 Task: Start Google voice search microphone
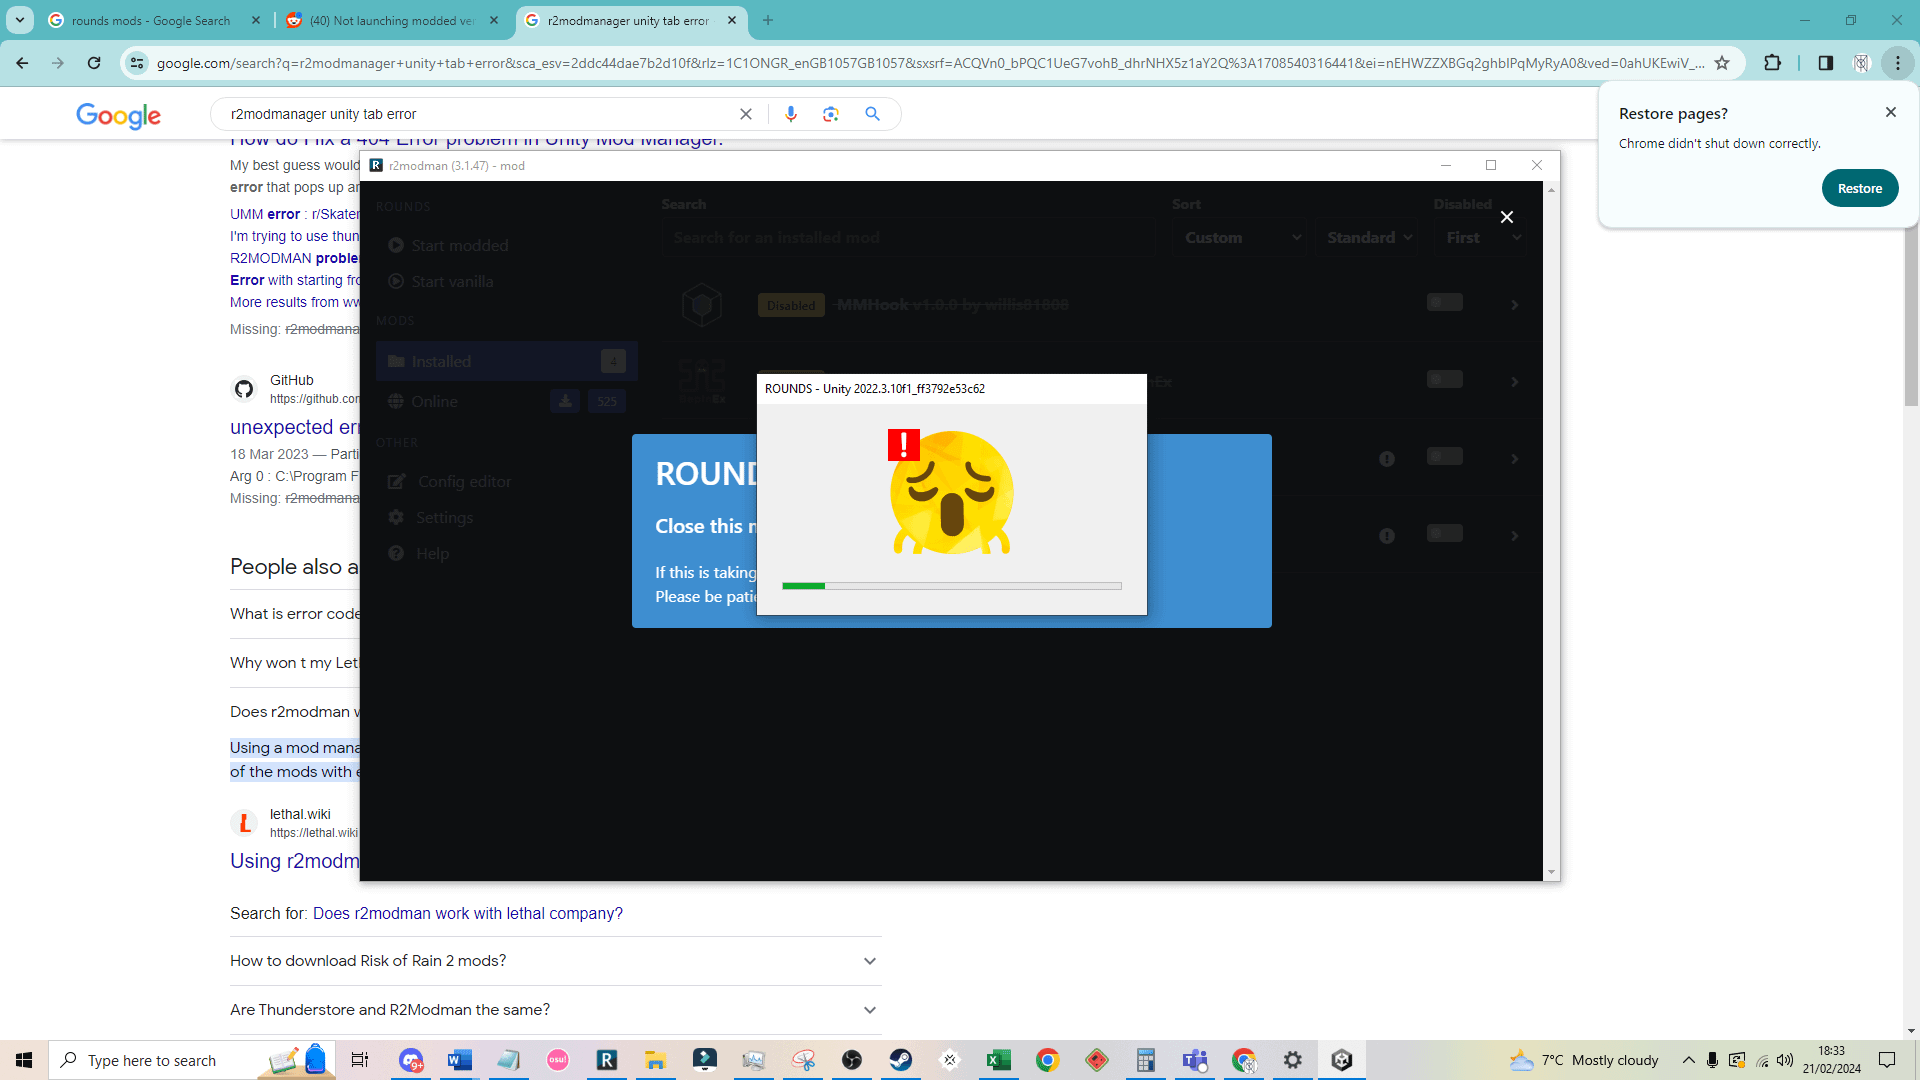tap(791, 114)
